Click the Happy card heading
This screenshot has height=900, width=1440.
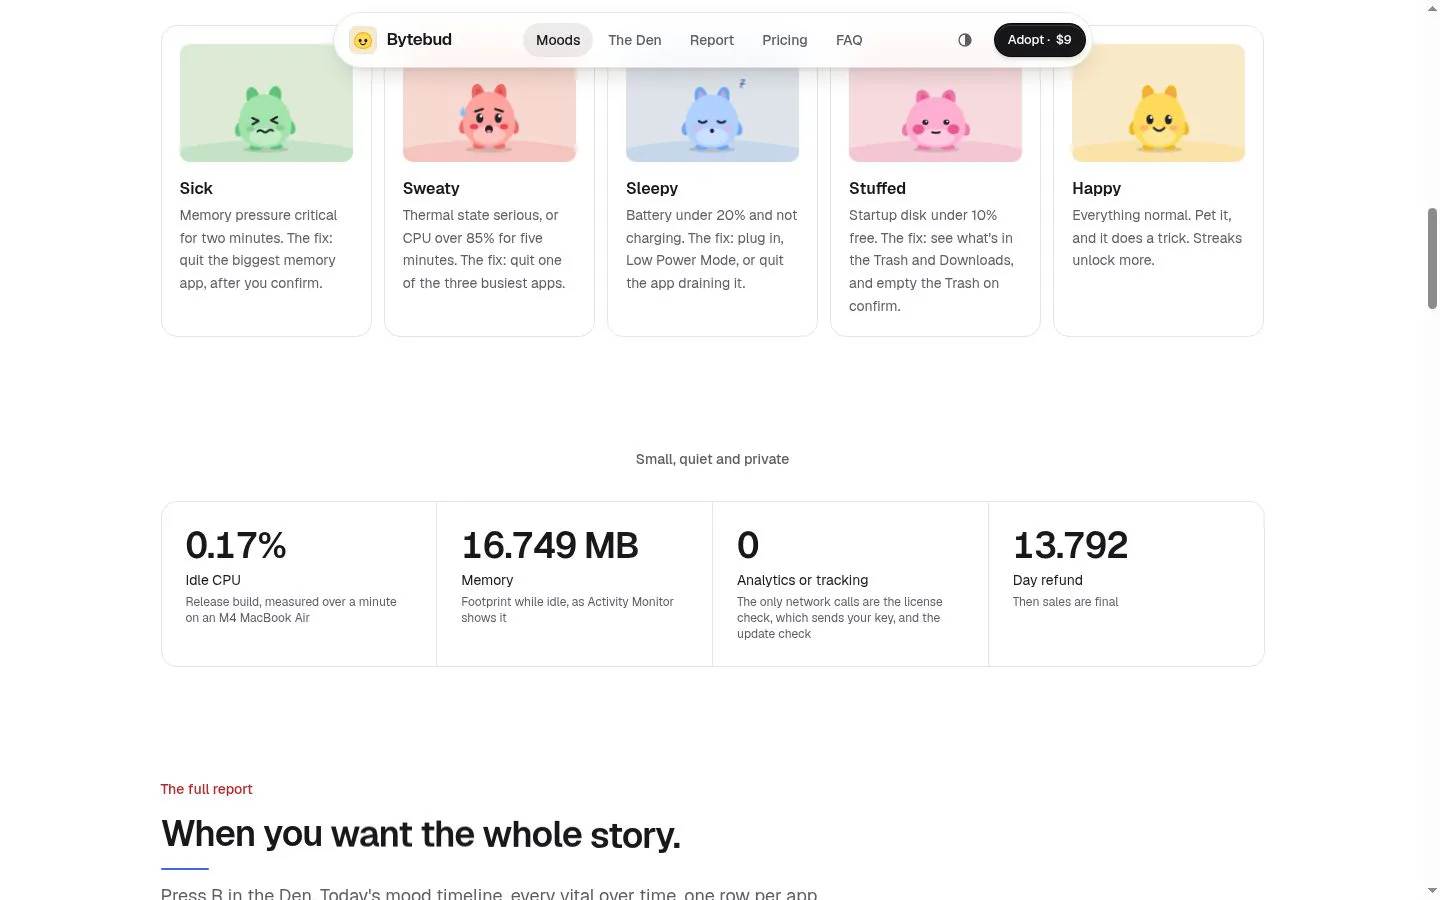[1096, 188]
